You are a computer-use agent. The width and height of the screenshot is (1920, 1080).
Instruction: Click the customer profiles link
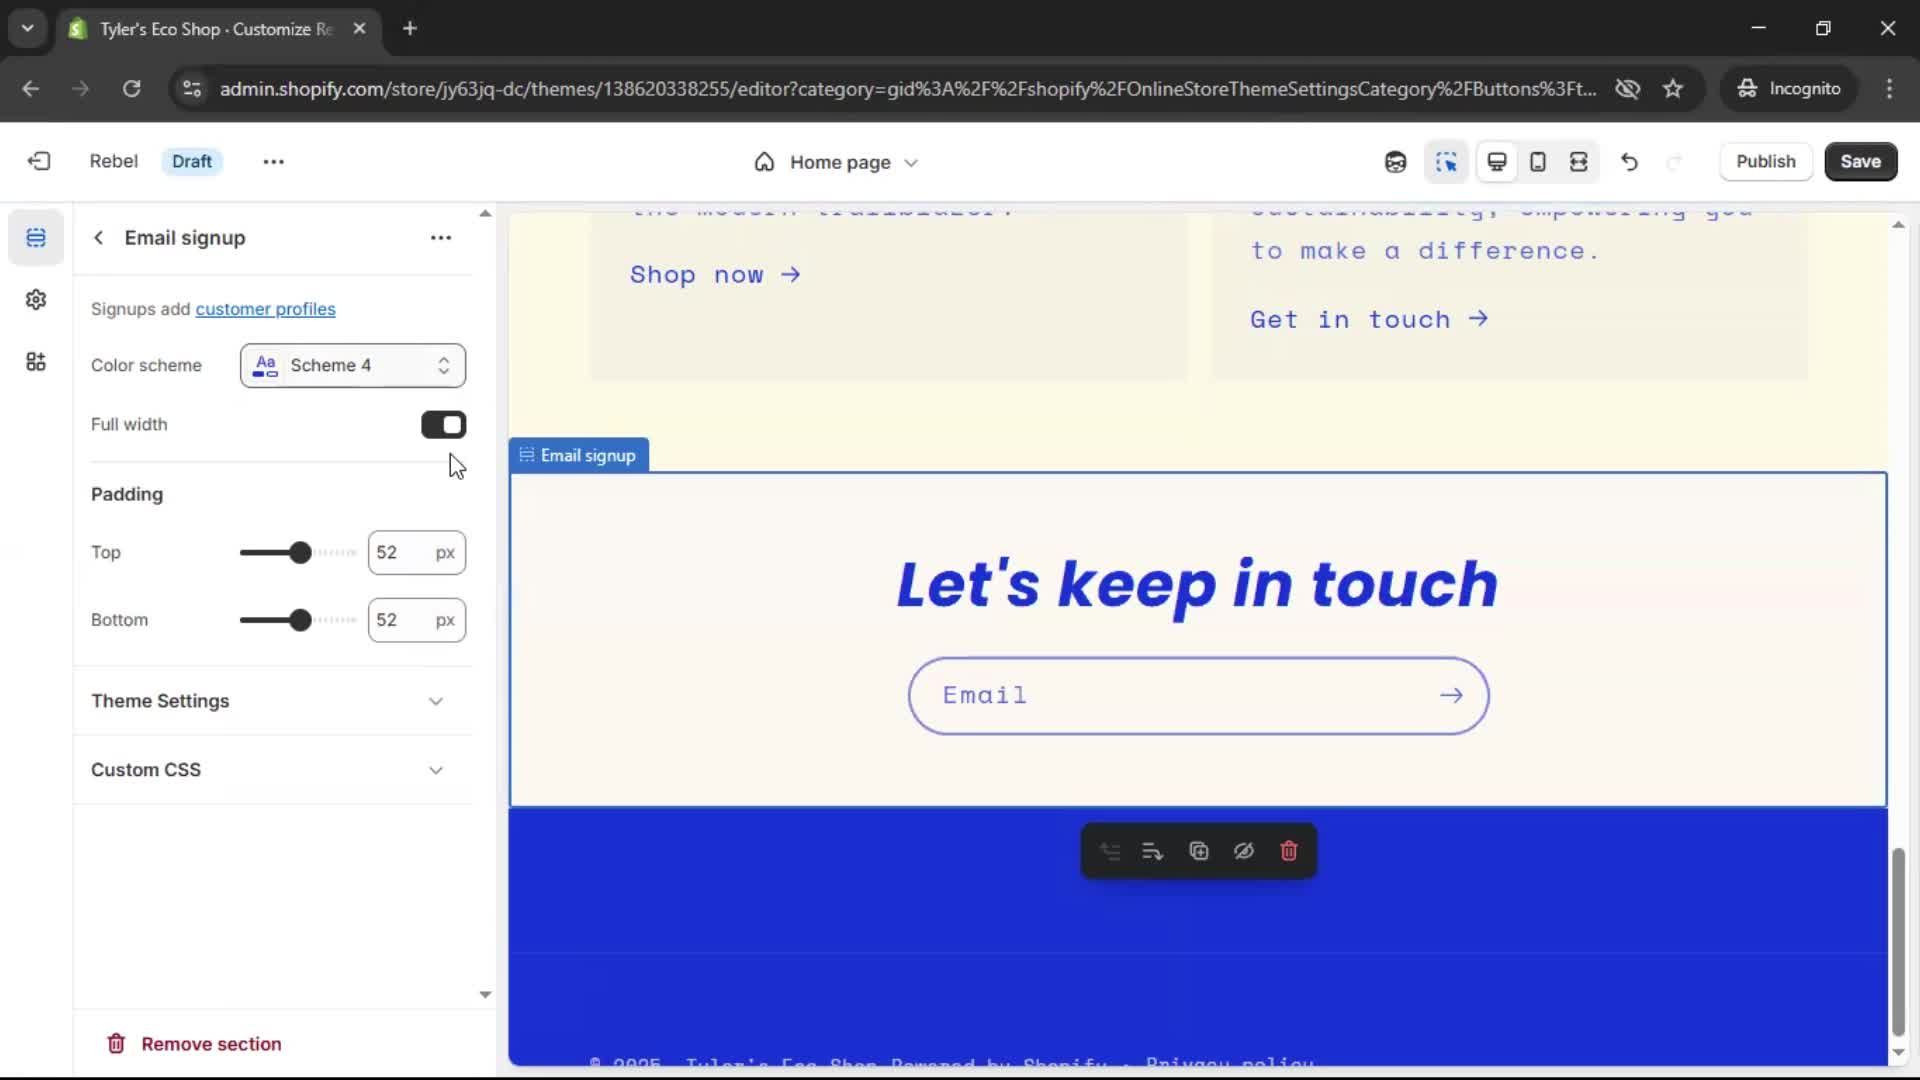click(x=265, y=309)
